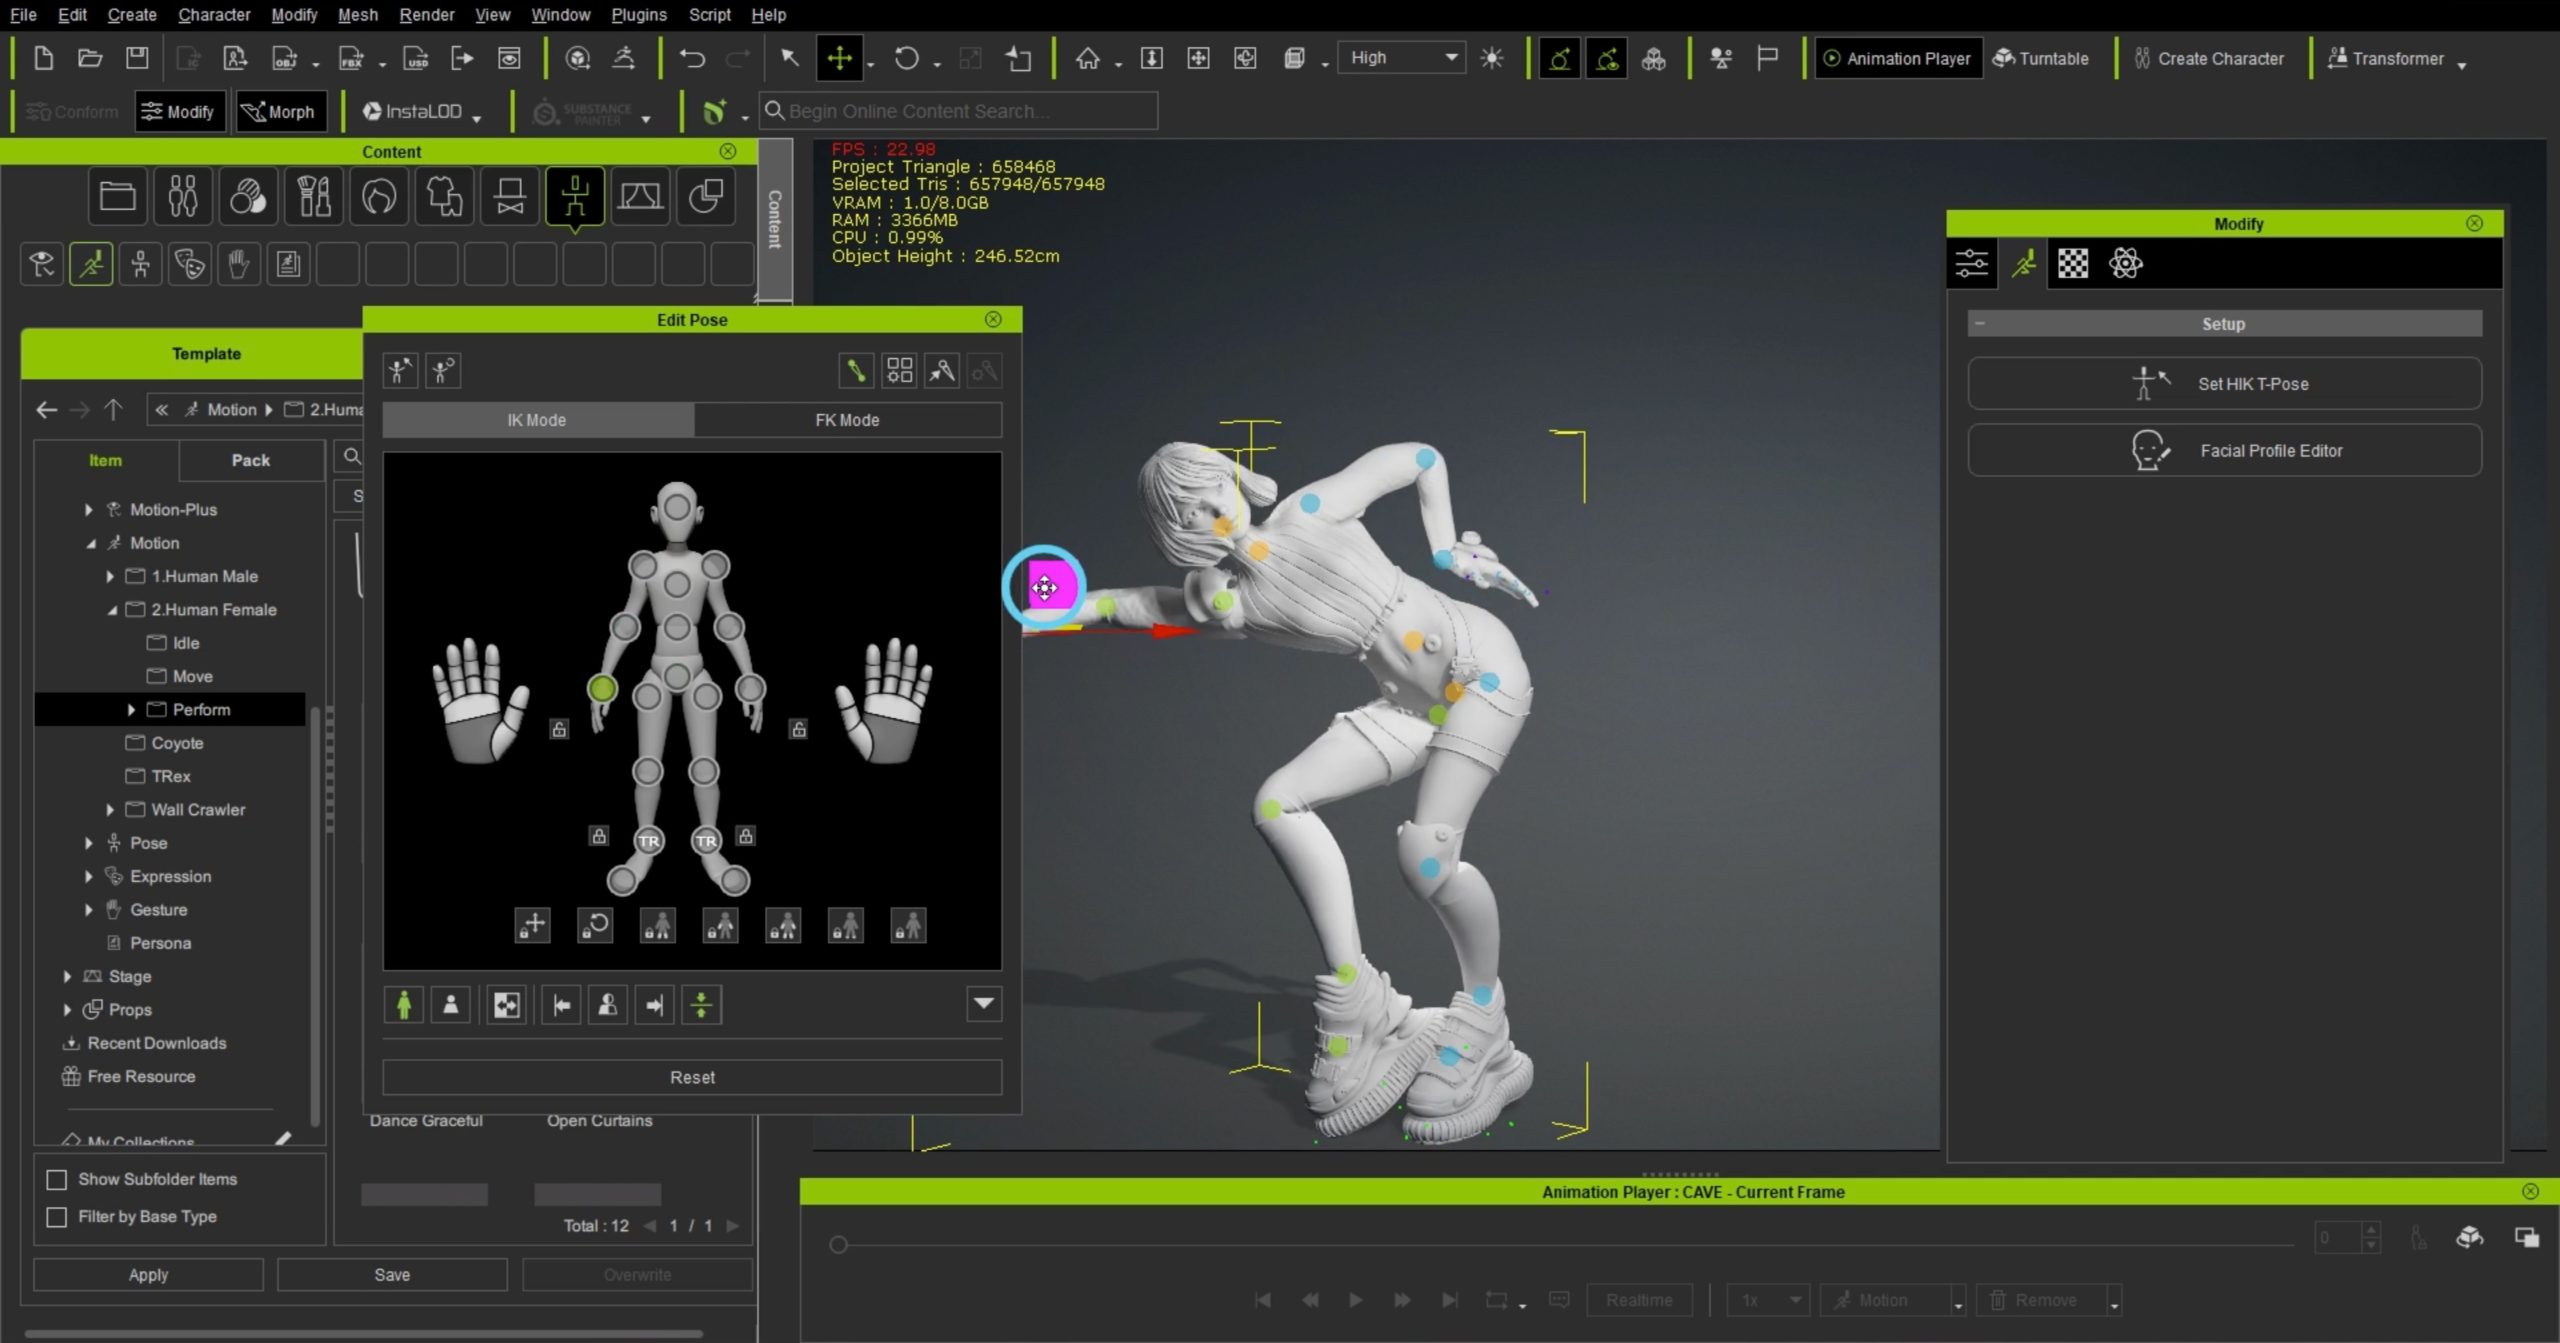Screen dimensions: 2560x1343
Task: Select the checkerboard texture tab in Modify
Action: 2072,264
